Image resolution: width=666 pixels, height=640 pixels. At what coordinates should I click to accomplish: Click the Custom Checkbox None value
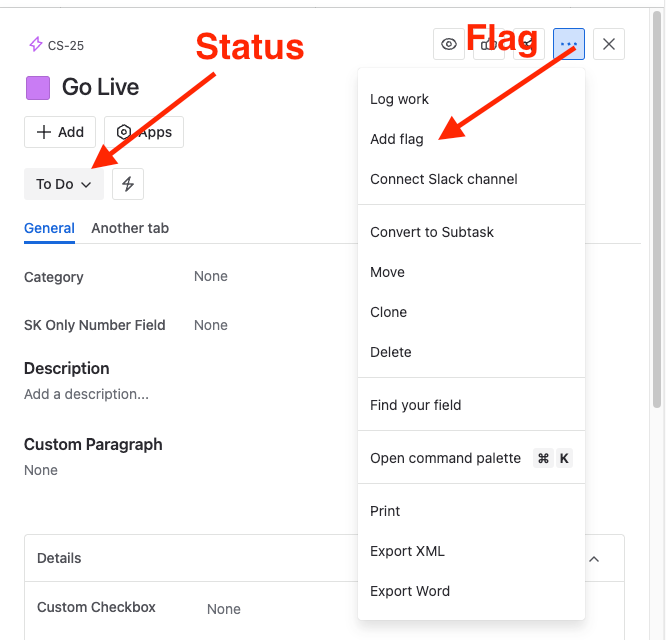223,609
